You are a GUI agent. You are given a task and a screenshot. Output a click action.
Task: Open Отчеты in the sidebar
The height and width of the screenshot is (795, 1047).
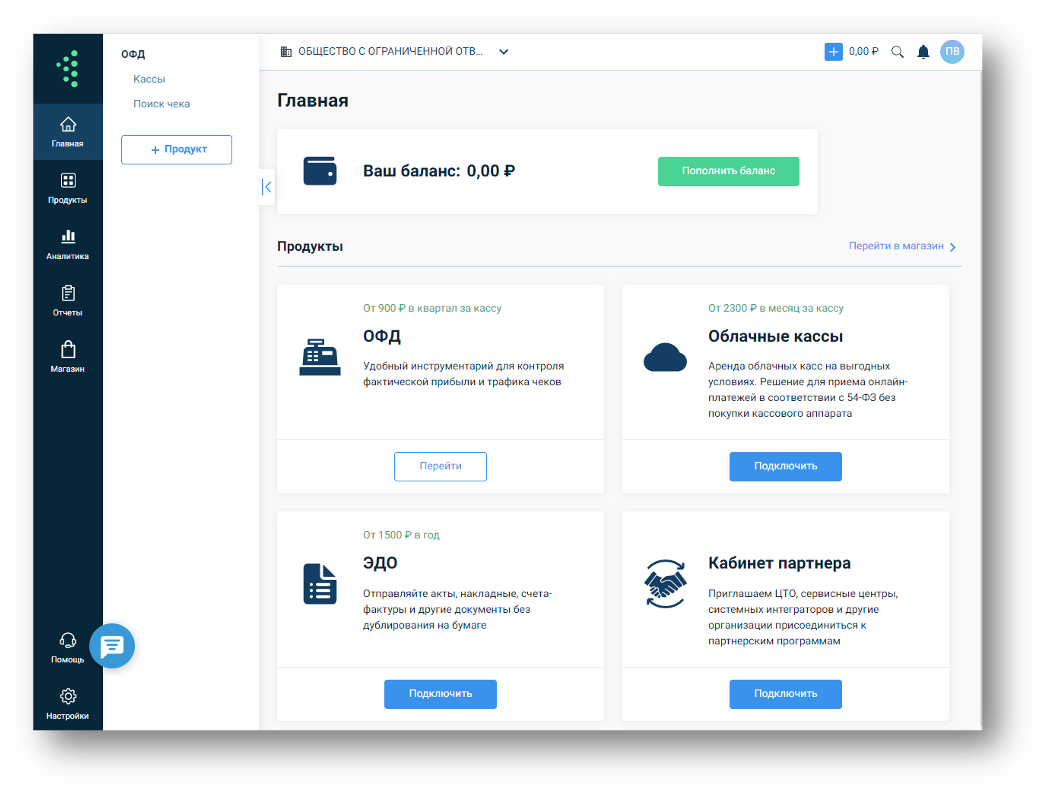point(67,300)
